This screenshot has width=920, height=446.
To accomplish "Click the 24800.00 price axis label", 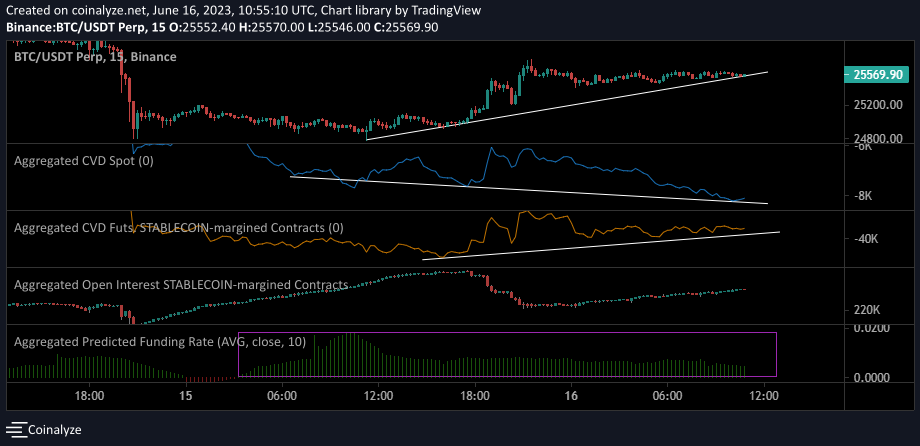I will click(878, 138).
